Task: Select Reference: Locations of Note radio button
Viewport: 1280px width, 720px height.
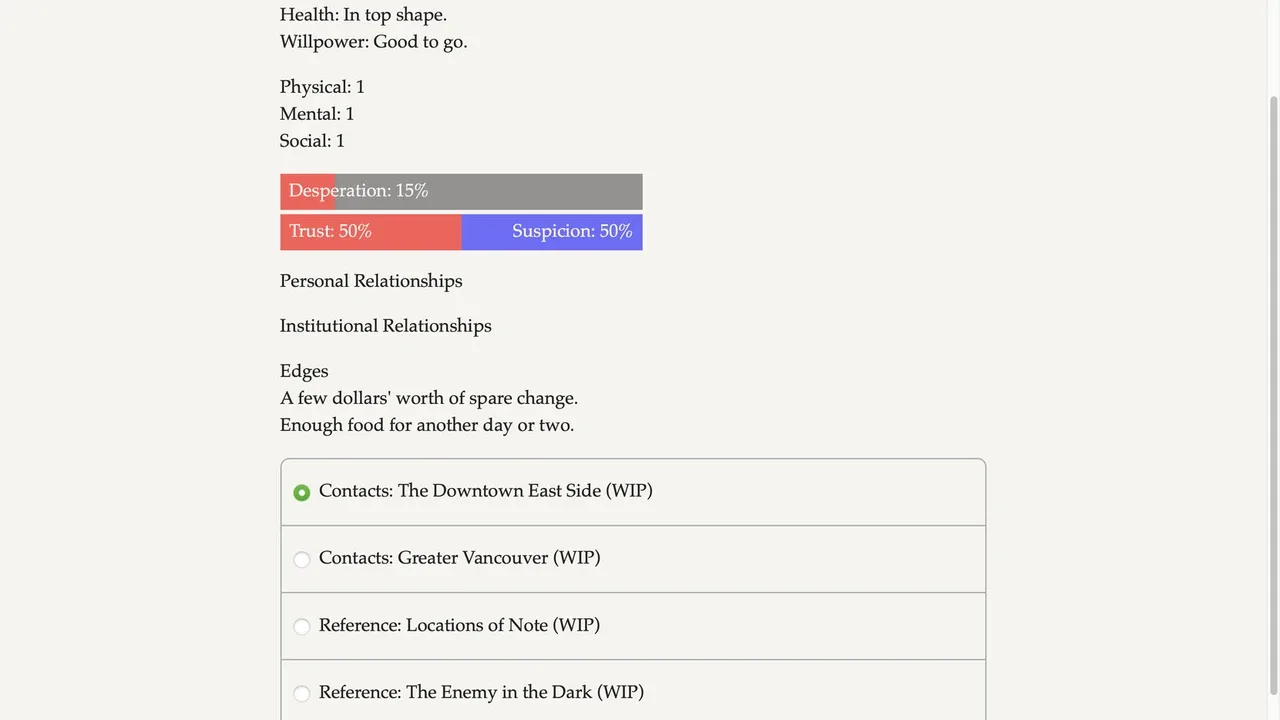Action: click(x=302, y=626)
